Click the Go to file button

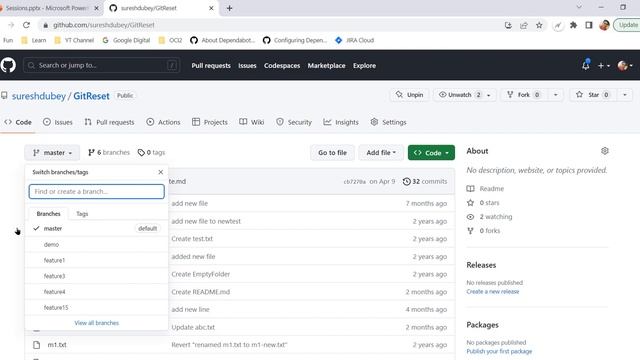332,153
